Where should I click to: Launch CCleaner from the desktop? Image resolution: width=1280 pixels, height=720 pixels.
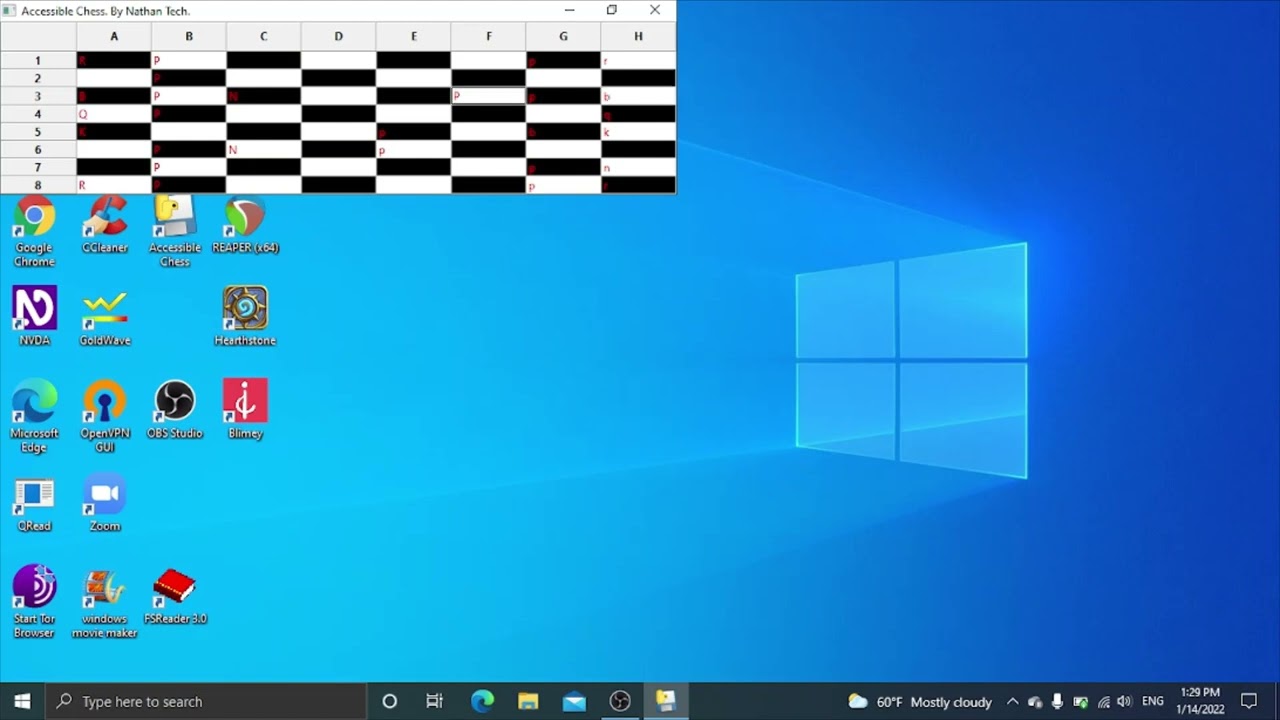[x=105, y=225]
